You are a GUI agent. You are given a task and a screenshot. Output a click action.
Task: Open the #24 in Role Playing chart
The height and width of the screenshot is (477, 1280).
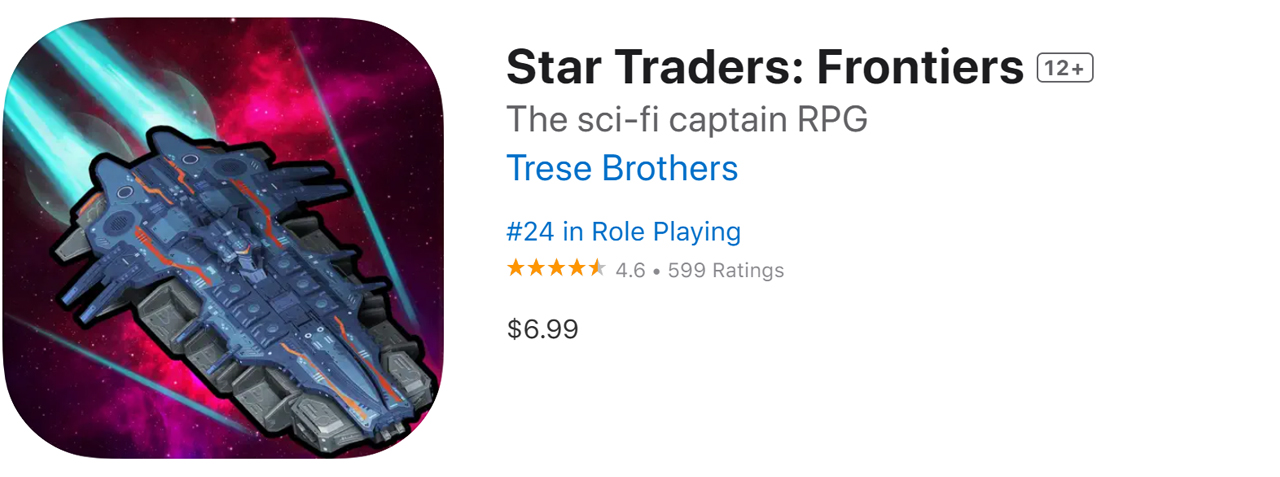(x=623, y=232)
